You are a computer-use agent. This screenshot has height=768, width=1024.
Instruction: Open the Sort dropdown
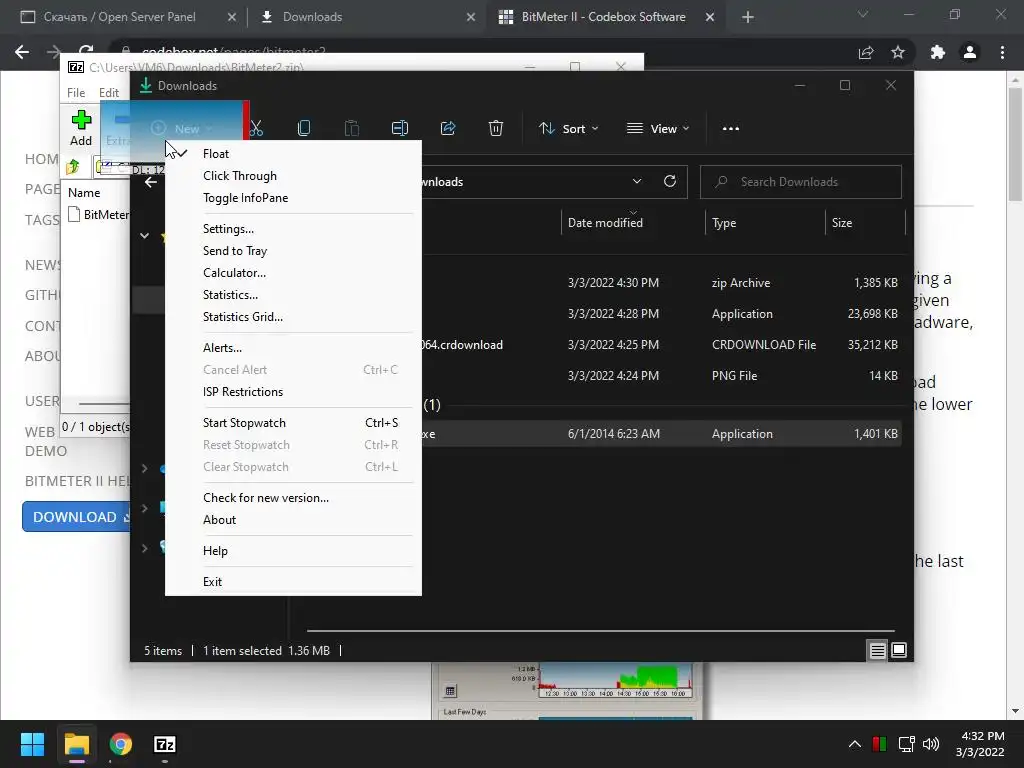tap(568, 129)
